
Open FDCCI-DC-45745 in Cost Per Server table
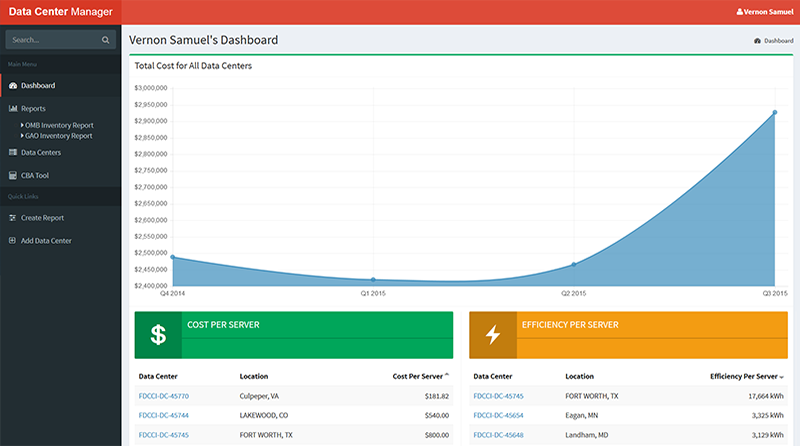click(164, 435)
